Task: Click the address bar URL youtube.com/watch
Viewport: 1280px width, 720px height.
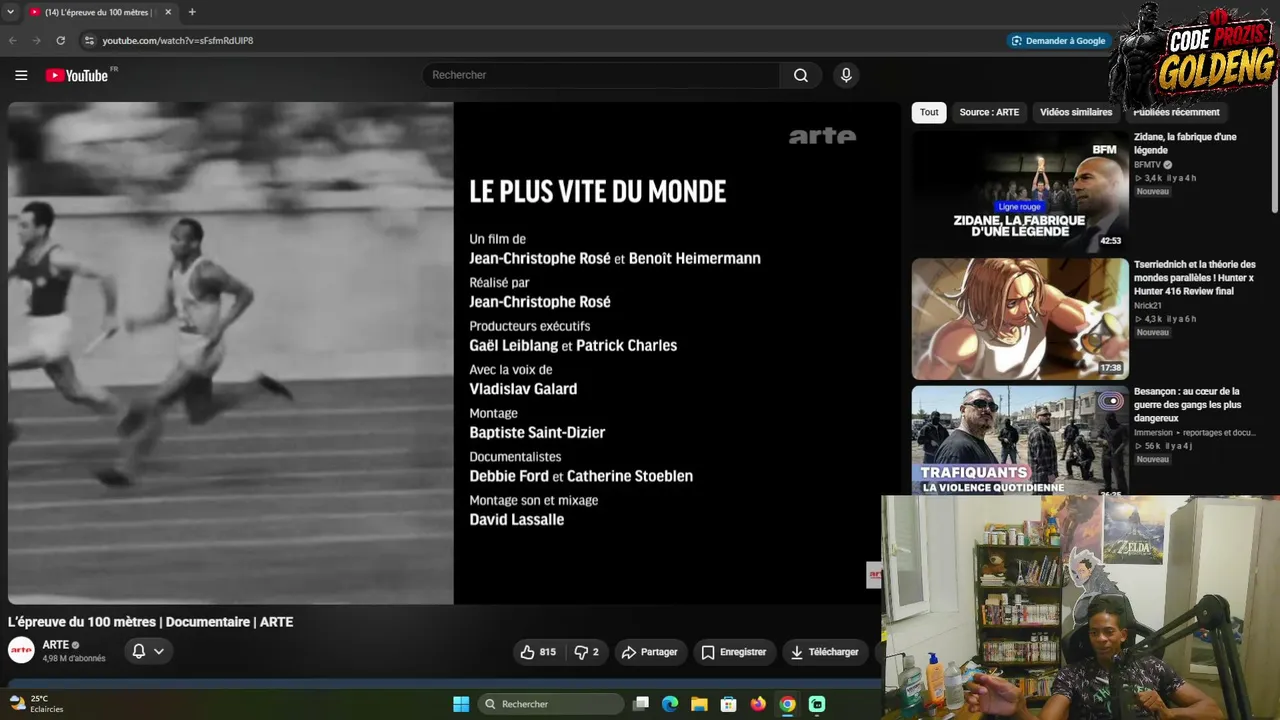Action: pyautogui.click(x=177, y=41)
